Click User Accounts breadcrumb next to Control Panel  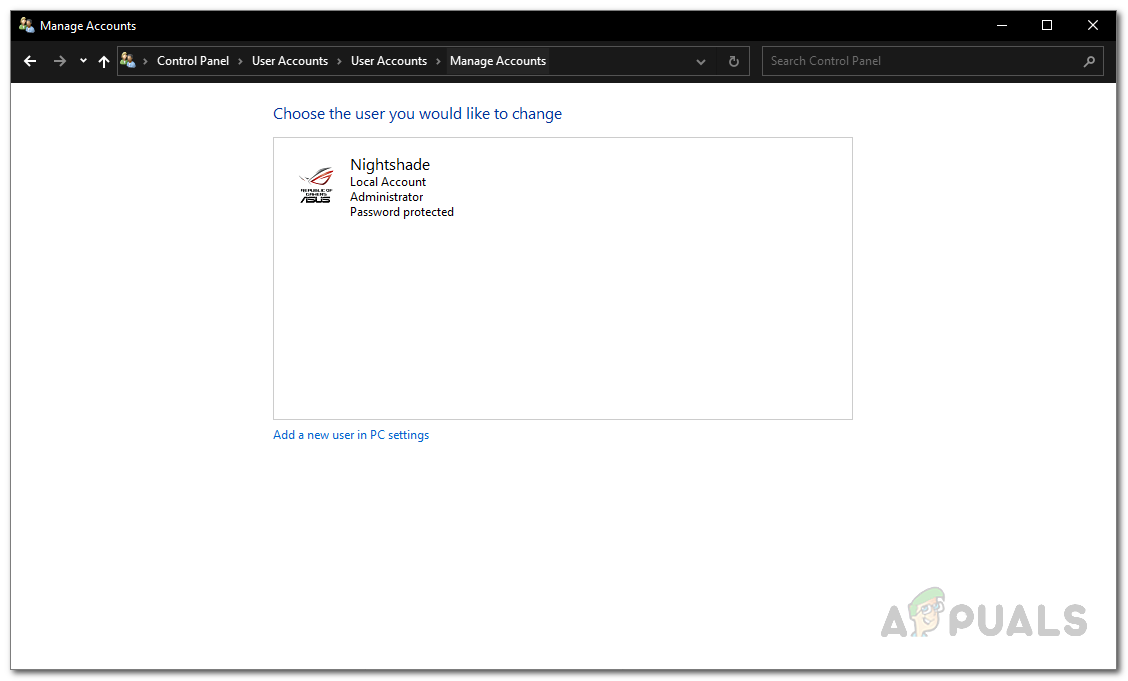[x=290, y=61]
